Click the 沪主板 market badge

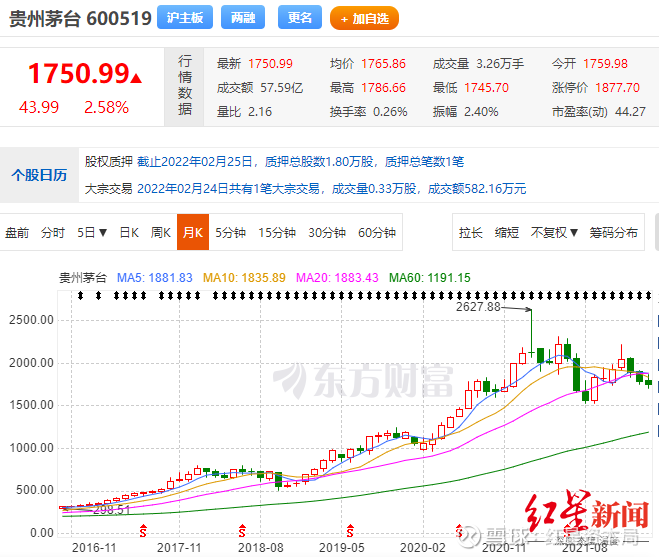pyautogui.click(x=185, y=18)
